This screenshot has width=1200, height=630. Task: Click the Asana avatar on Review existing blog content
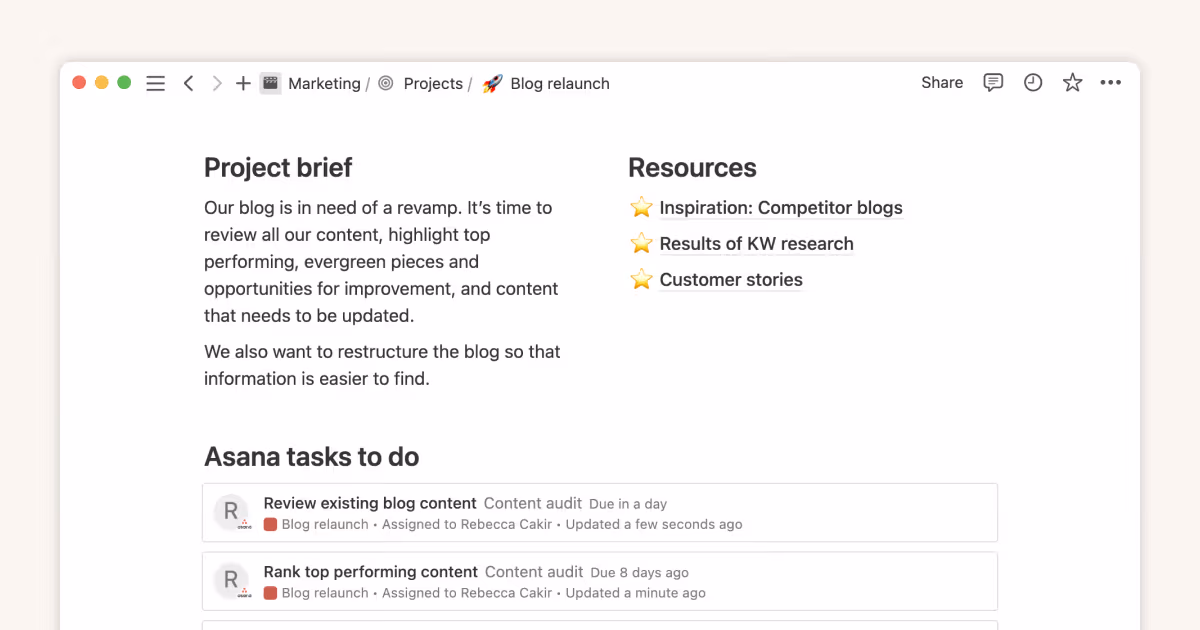point(231,512)
